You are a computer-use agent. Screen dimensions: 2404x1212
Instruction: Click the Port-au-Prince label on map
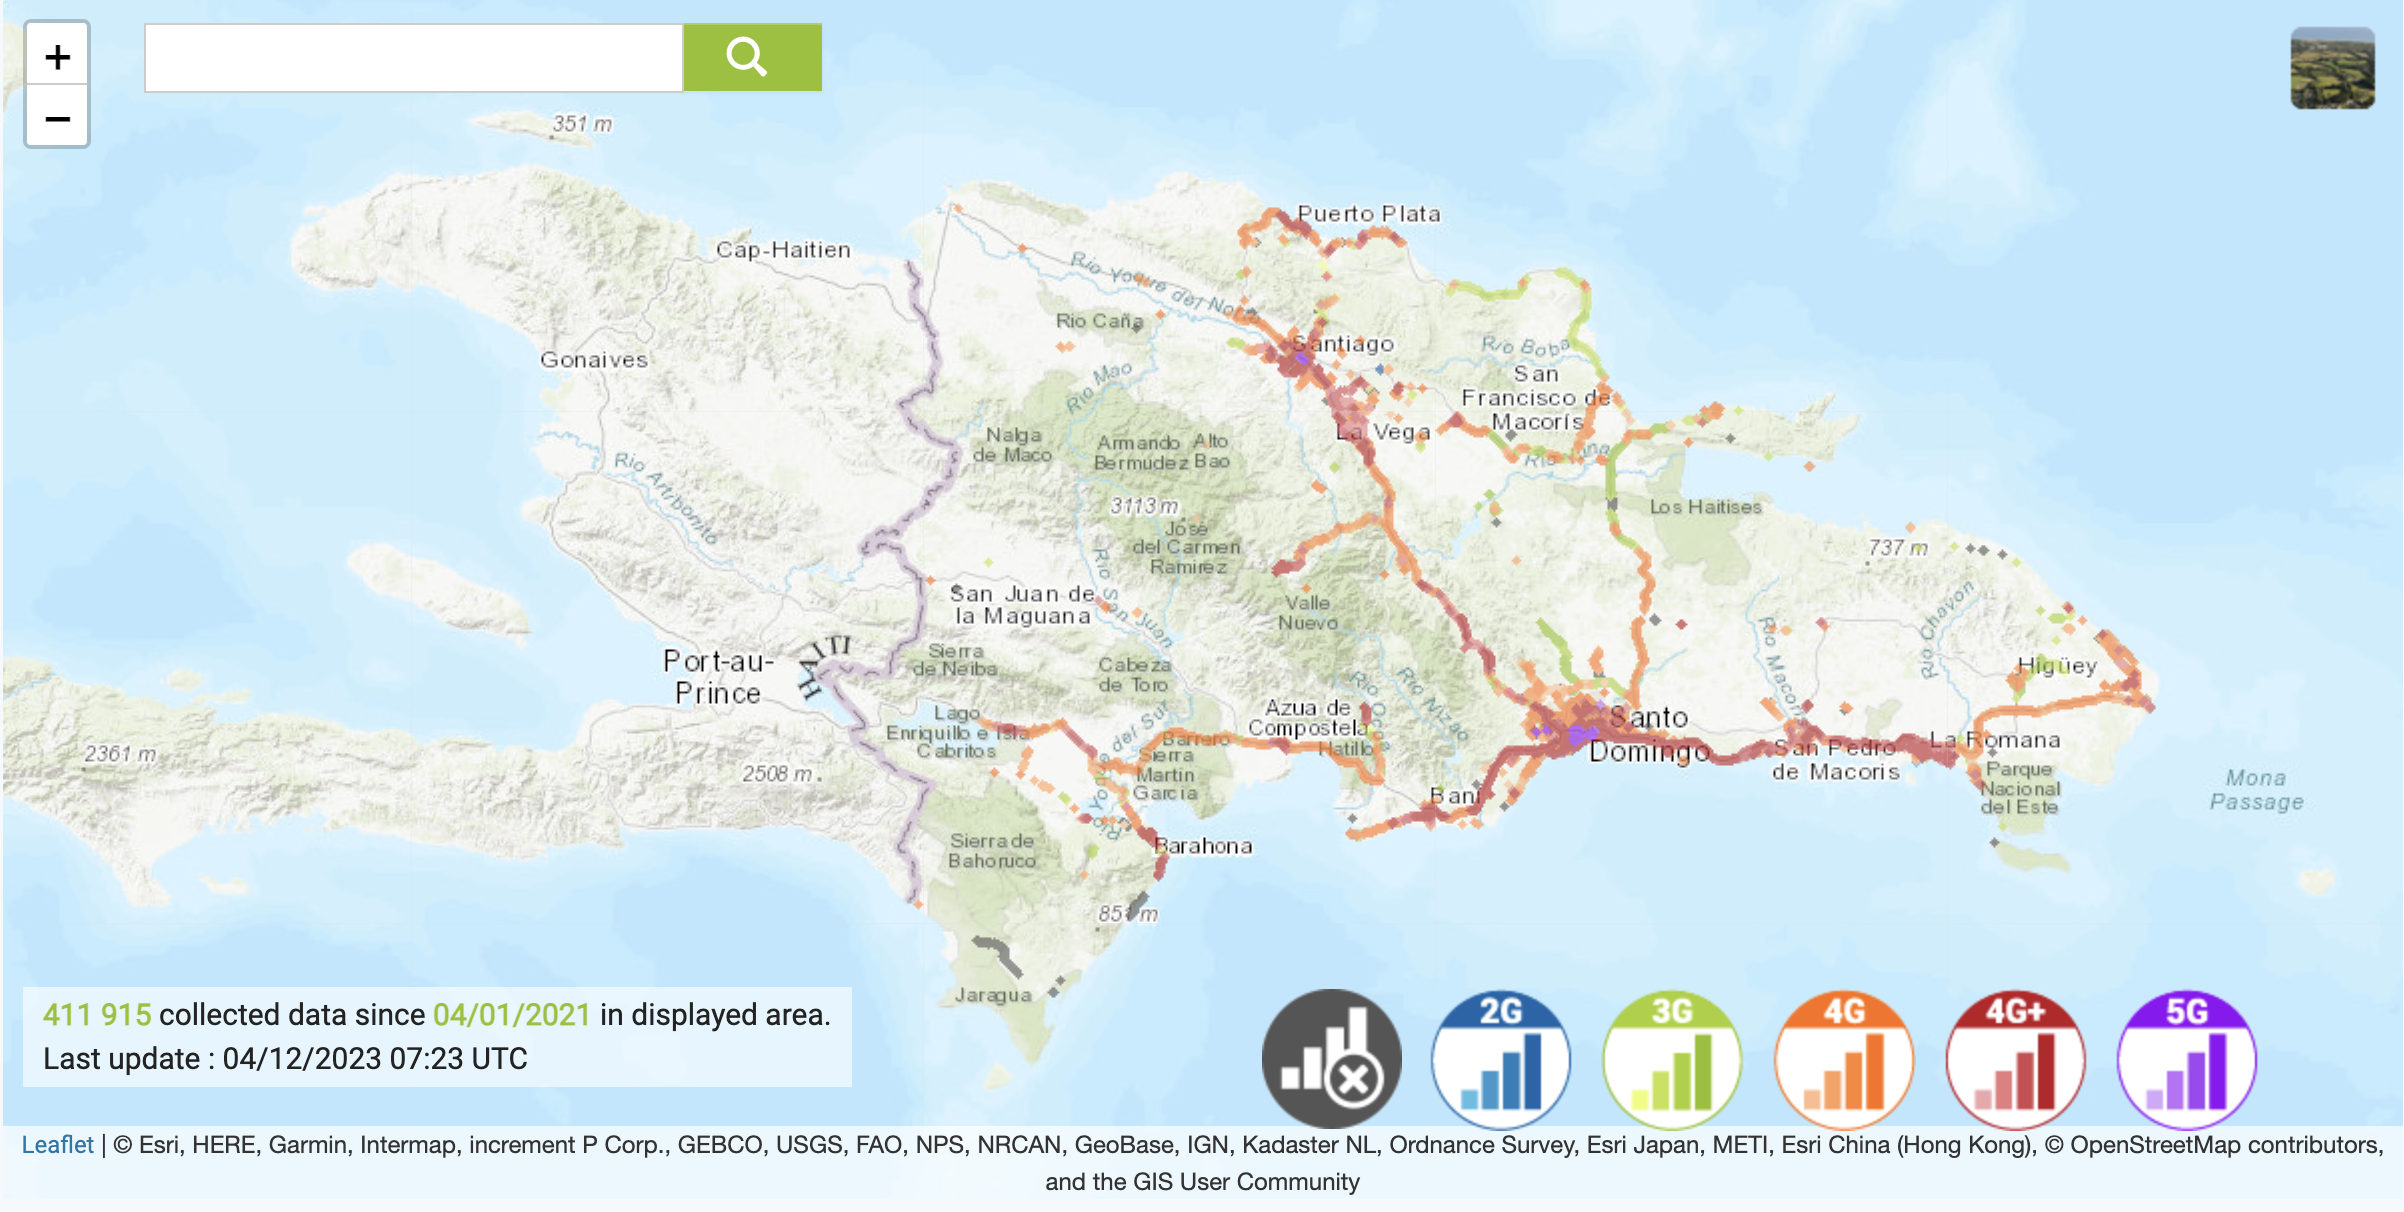coord(718,677)
